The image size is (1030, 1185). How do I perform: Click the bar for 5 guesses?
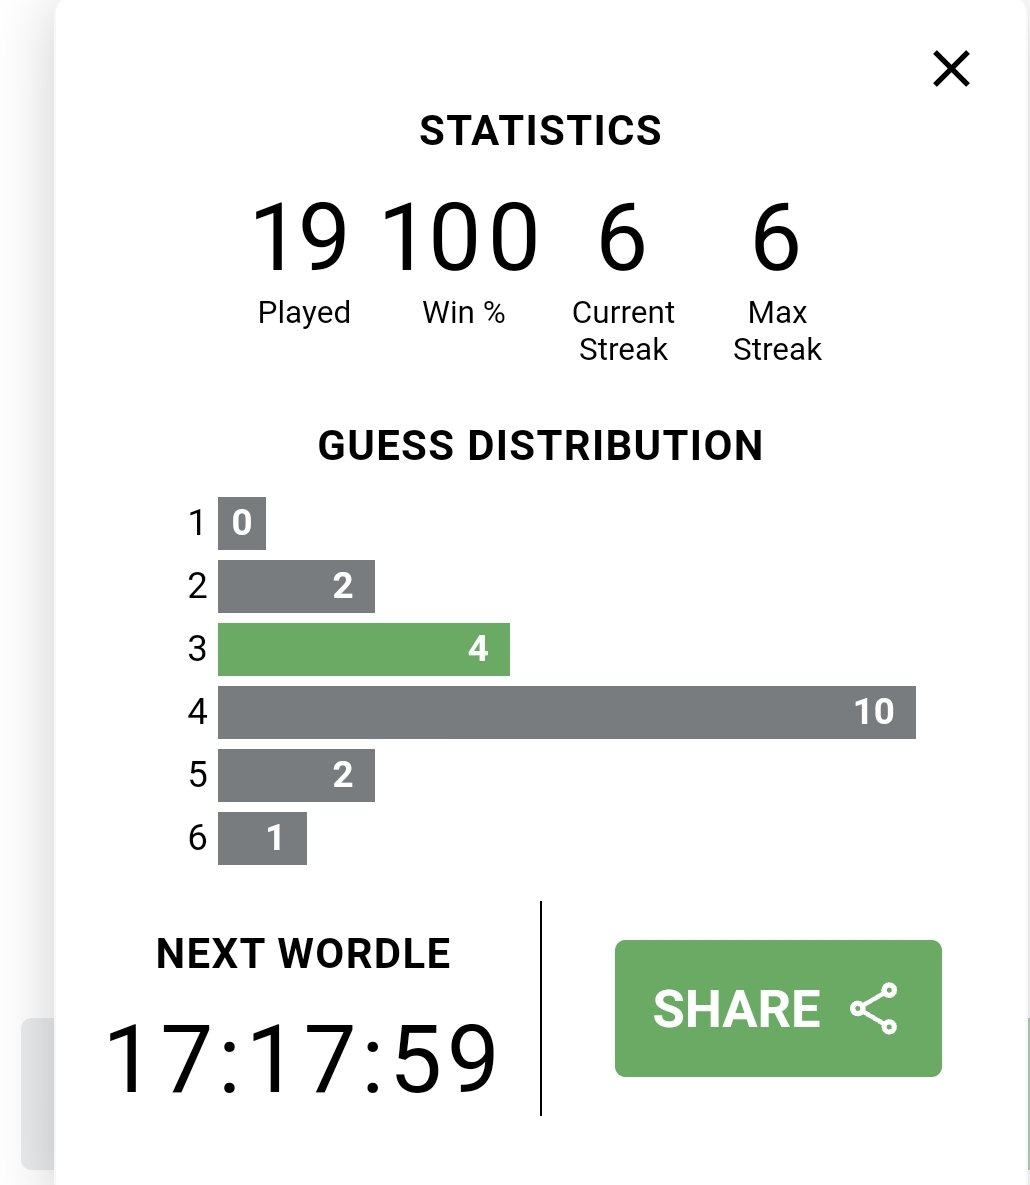click(x=296, y=775)
